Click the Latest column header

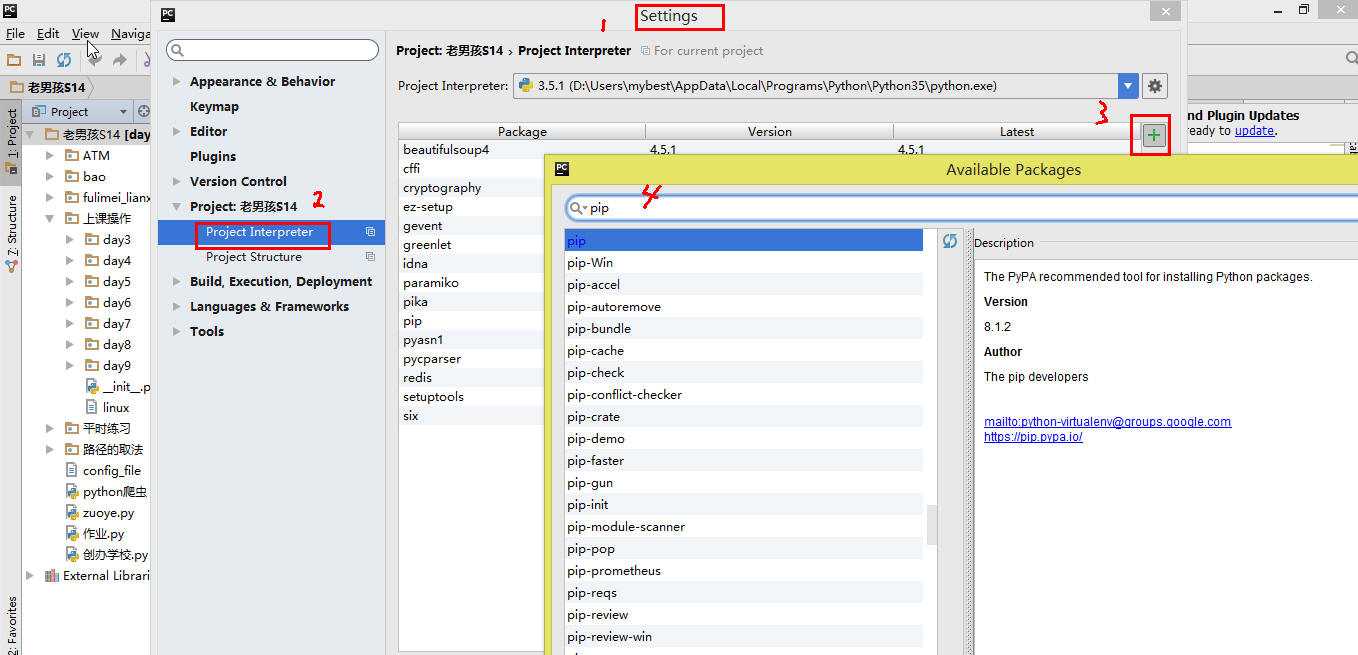(1016, 132)
